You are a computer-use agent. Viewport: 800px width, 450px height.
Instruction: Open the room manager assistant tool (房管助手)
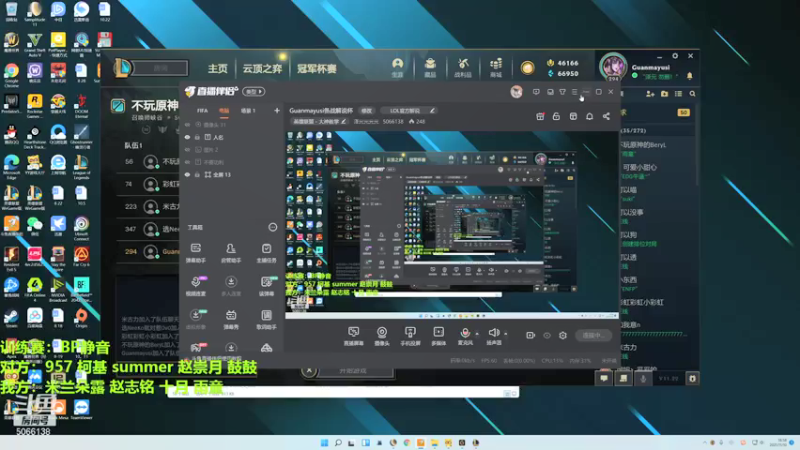click(231, 253)
